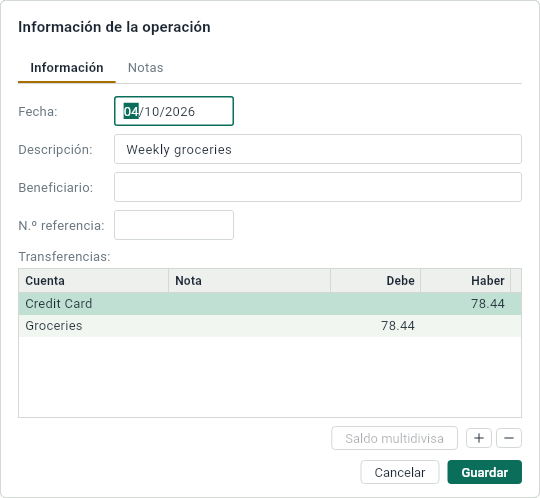The width and height of the screenshot is (540, 498).
Task: Remove selected transfer with minus button
Action: (509, 438)
